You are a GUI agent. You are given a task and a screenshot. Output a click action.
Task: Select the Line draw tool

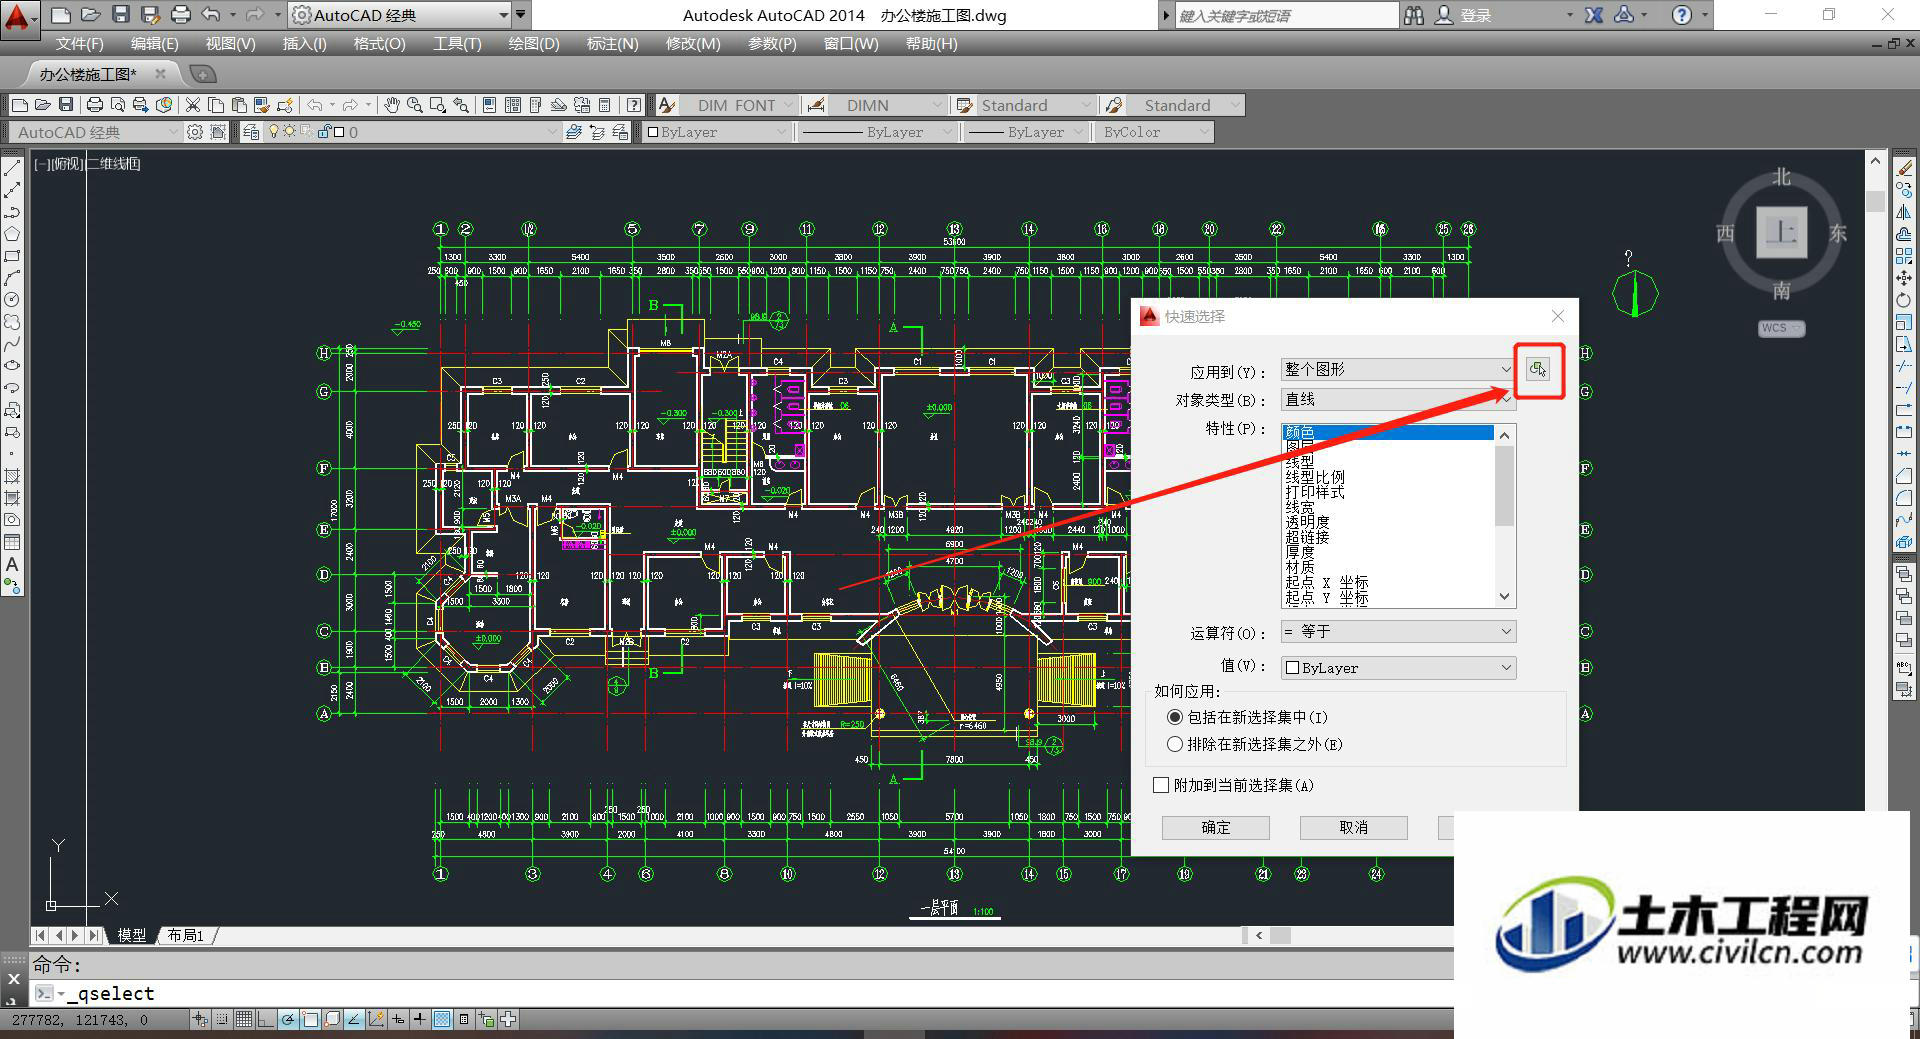click(12, 169)
